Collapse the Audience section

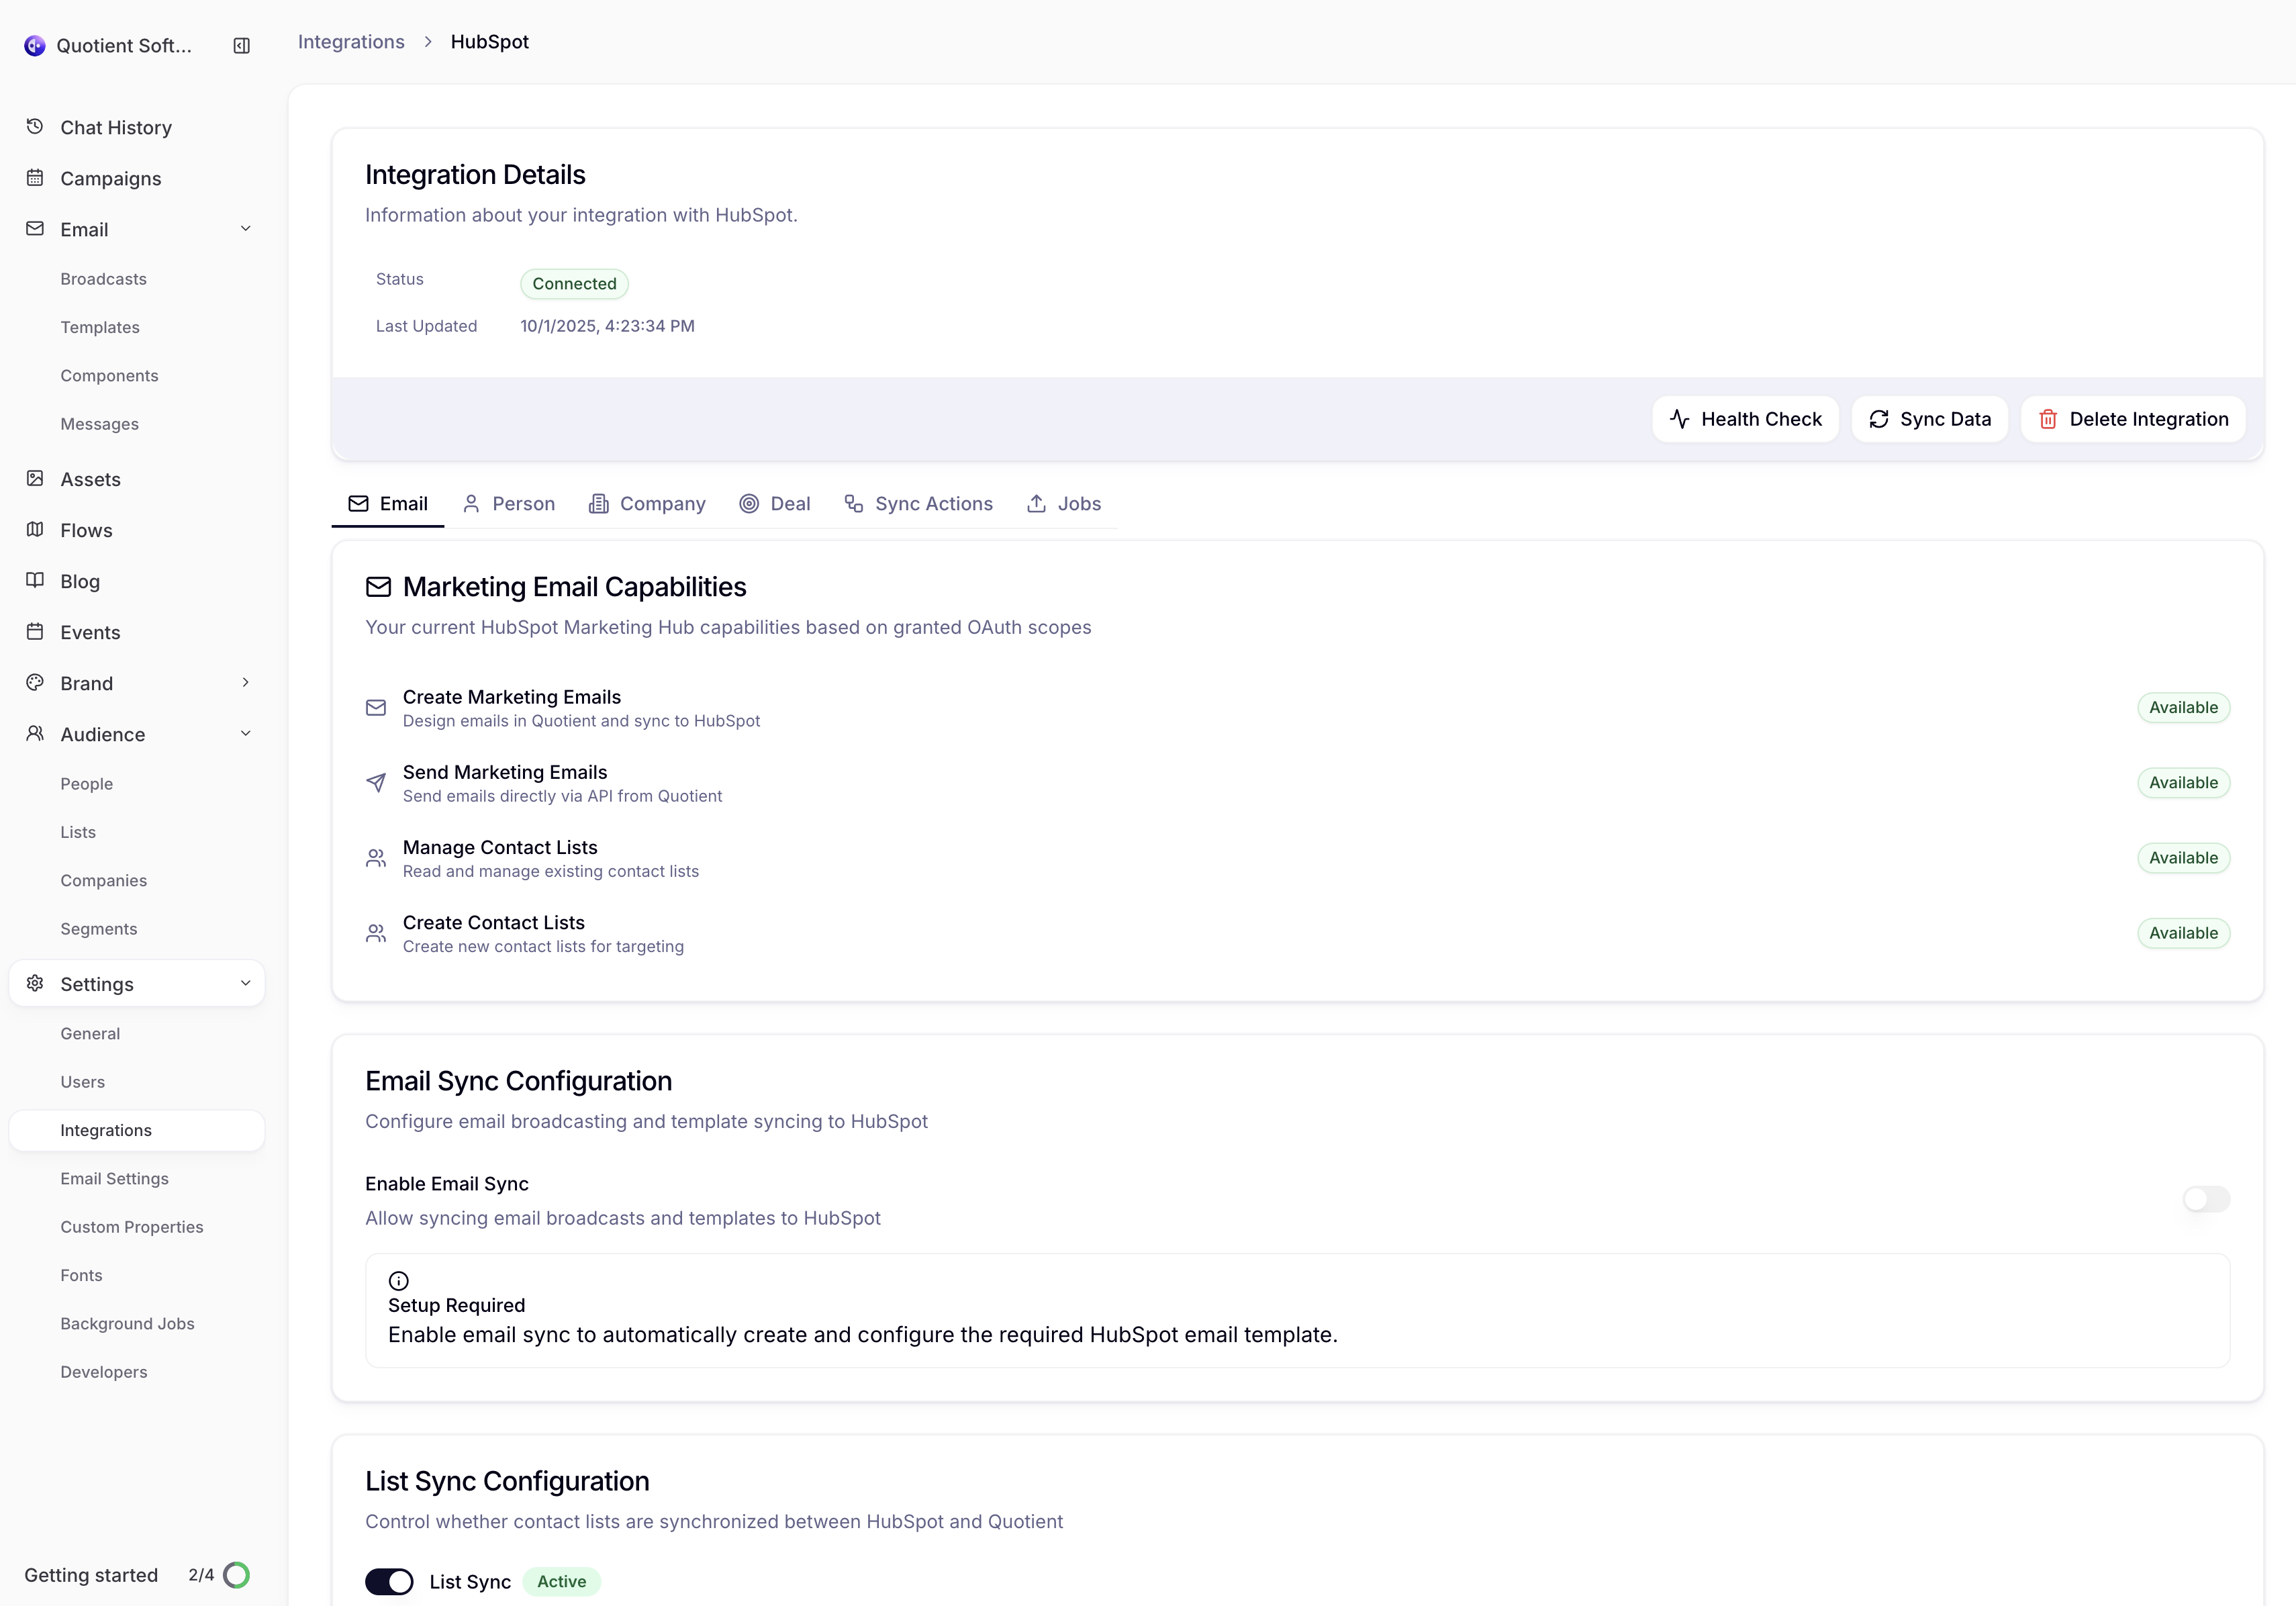pyautogui.click(x=246, y=733)
